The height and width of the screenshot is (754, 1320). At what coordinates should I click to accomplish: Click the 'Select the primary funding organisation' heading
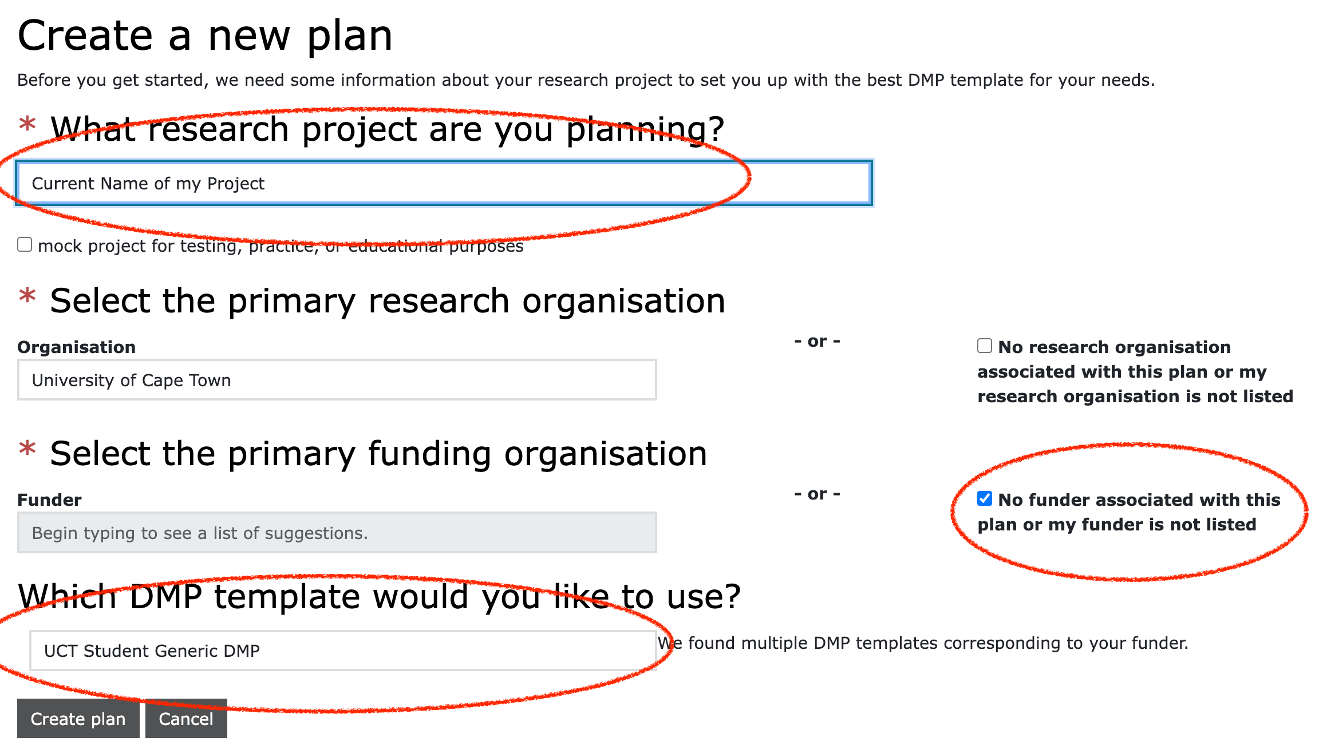point(378,453)
